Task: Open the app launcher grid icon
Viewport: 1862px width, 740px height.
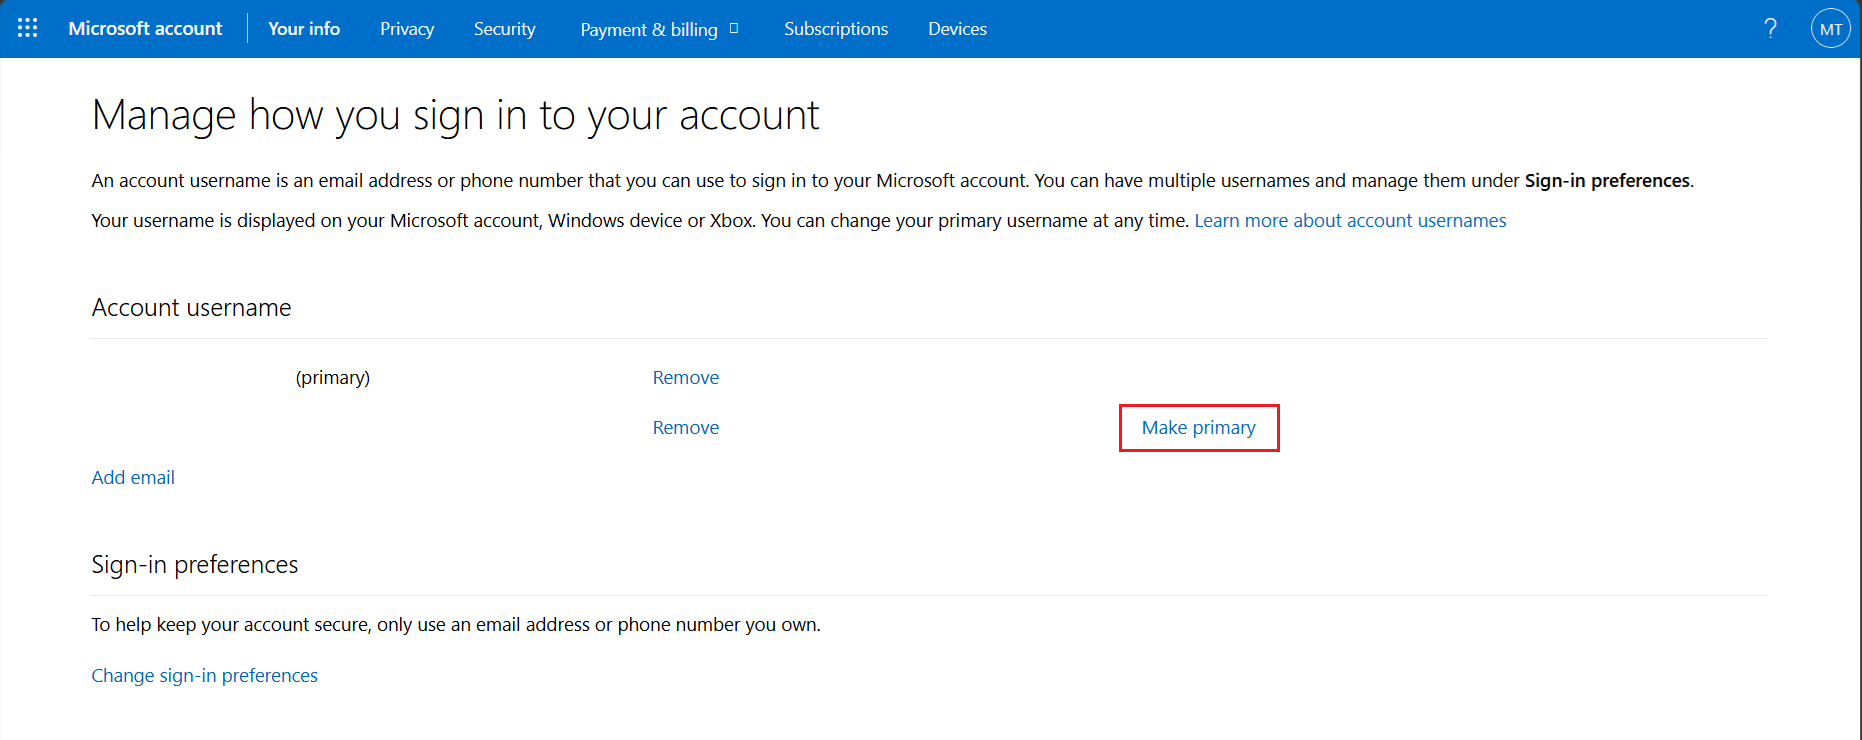Action: (28, 28)
